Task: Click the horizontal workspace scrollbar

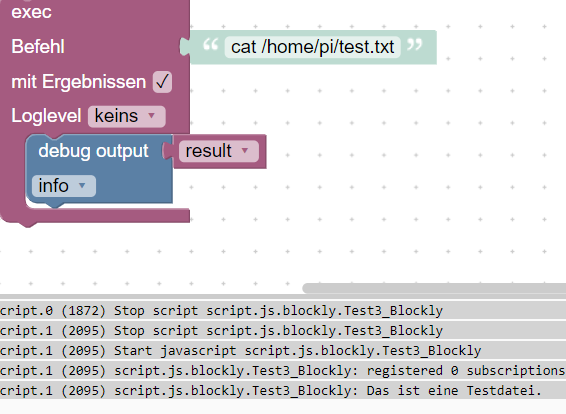Action: pyautogui.click(x=434, y=288)
